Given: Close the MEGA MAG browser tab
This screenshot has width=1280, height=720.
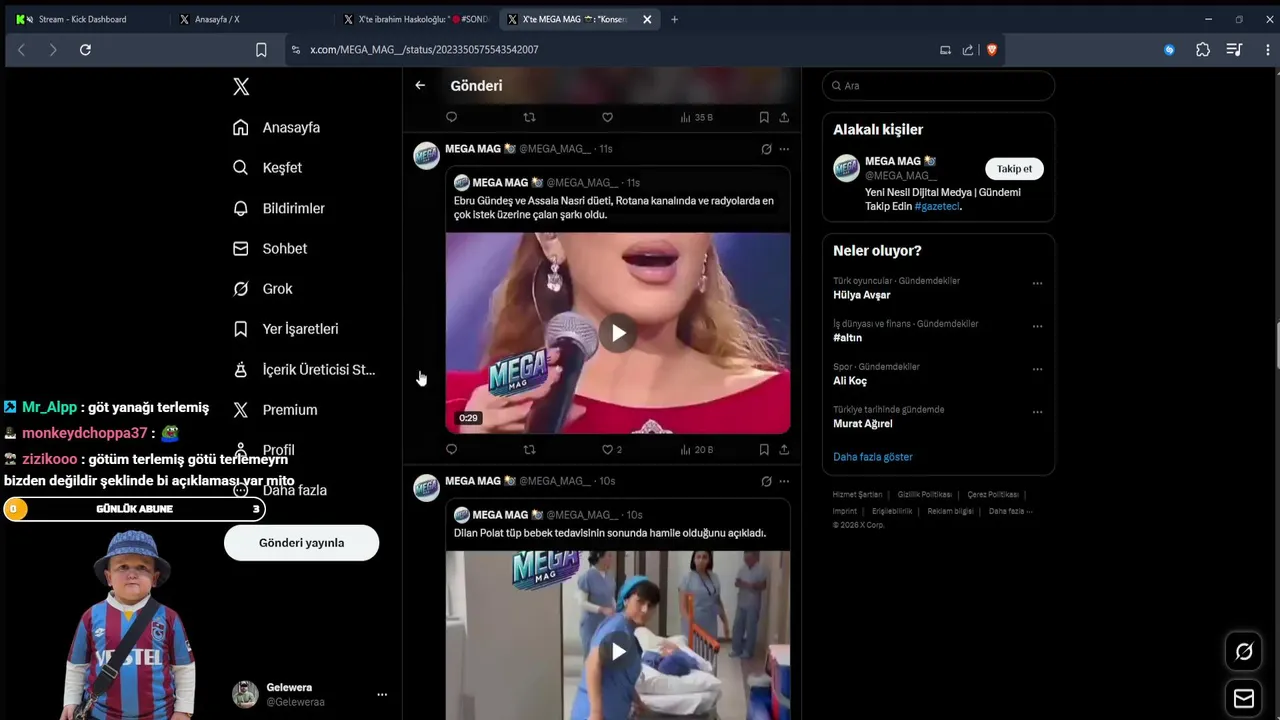Looking at the screenshot, I should click(647, 19).
